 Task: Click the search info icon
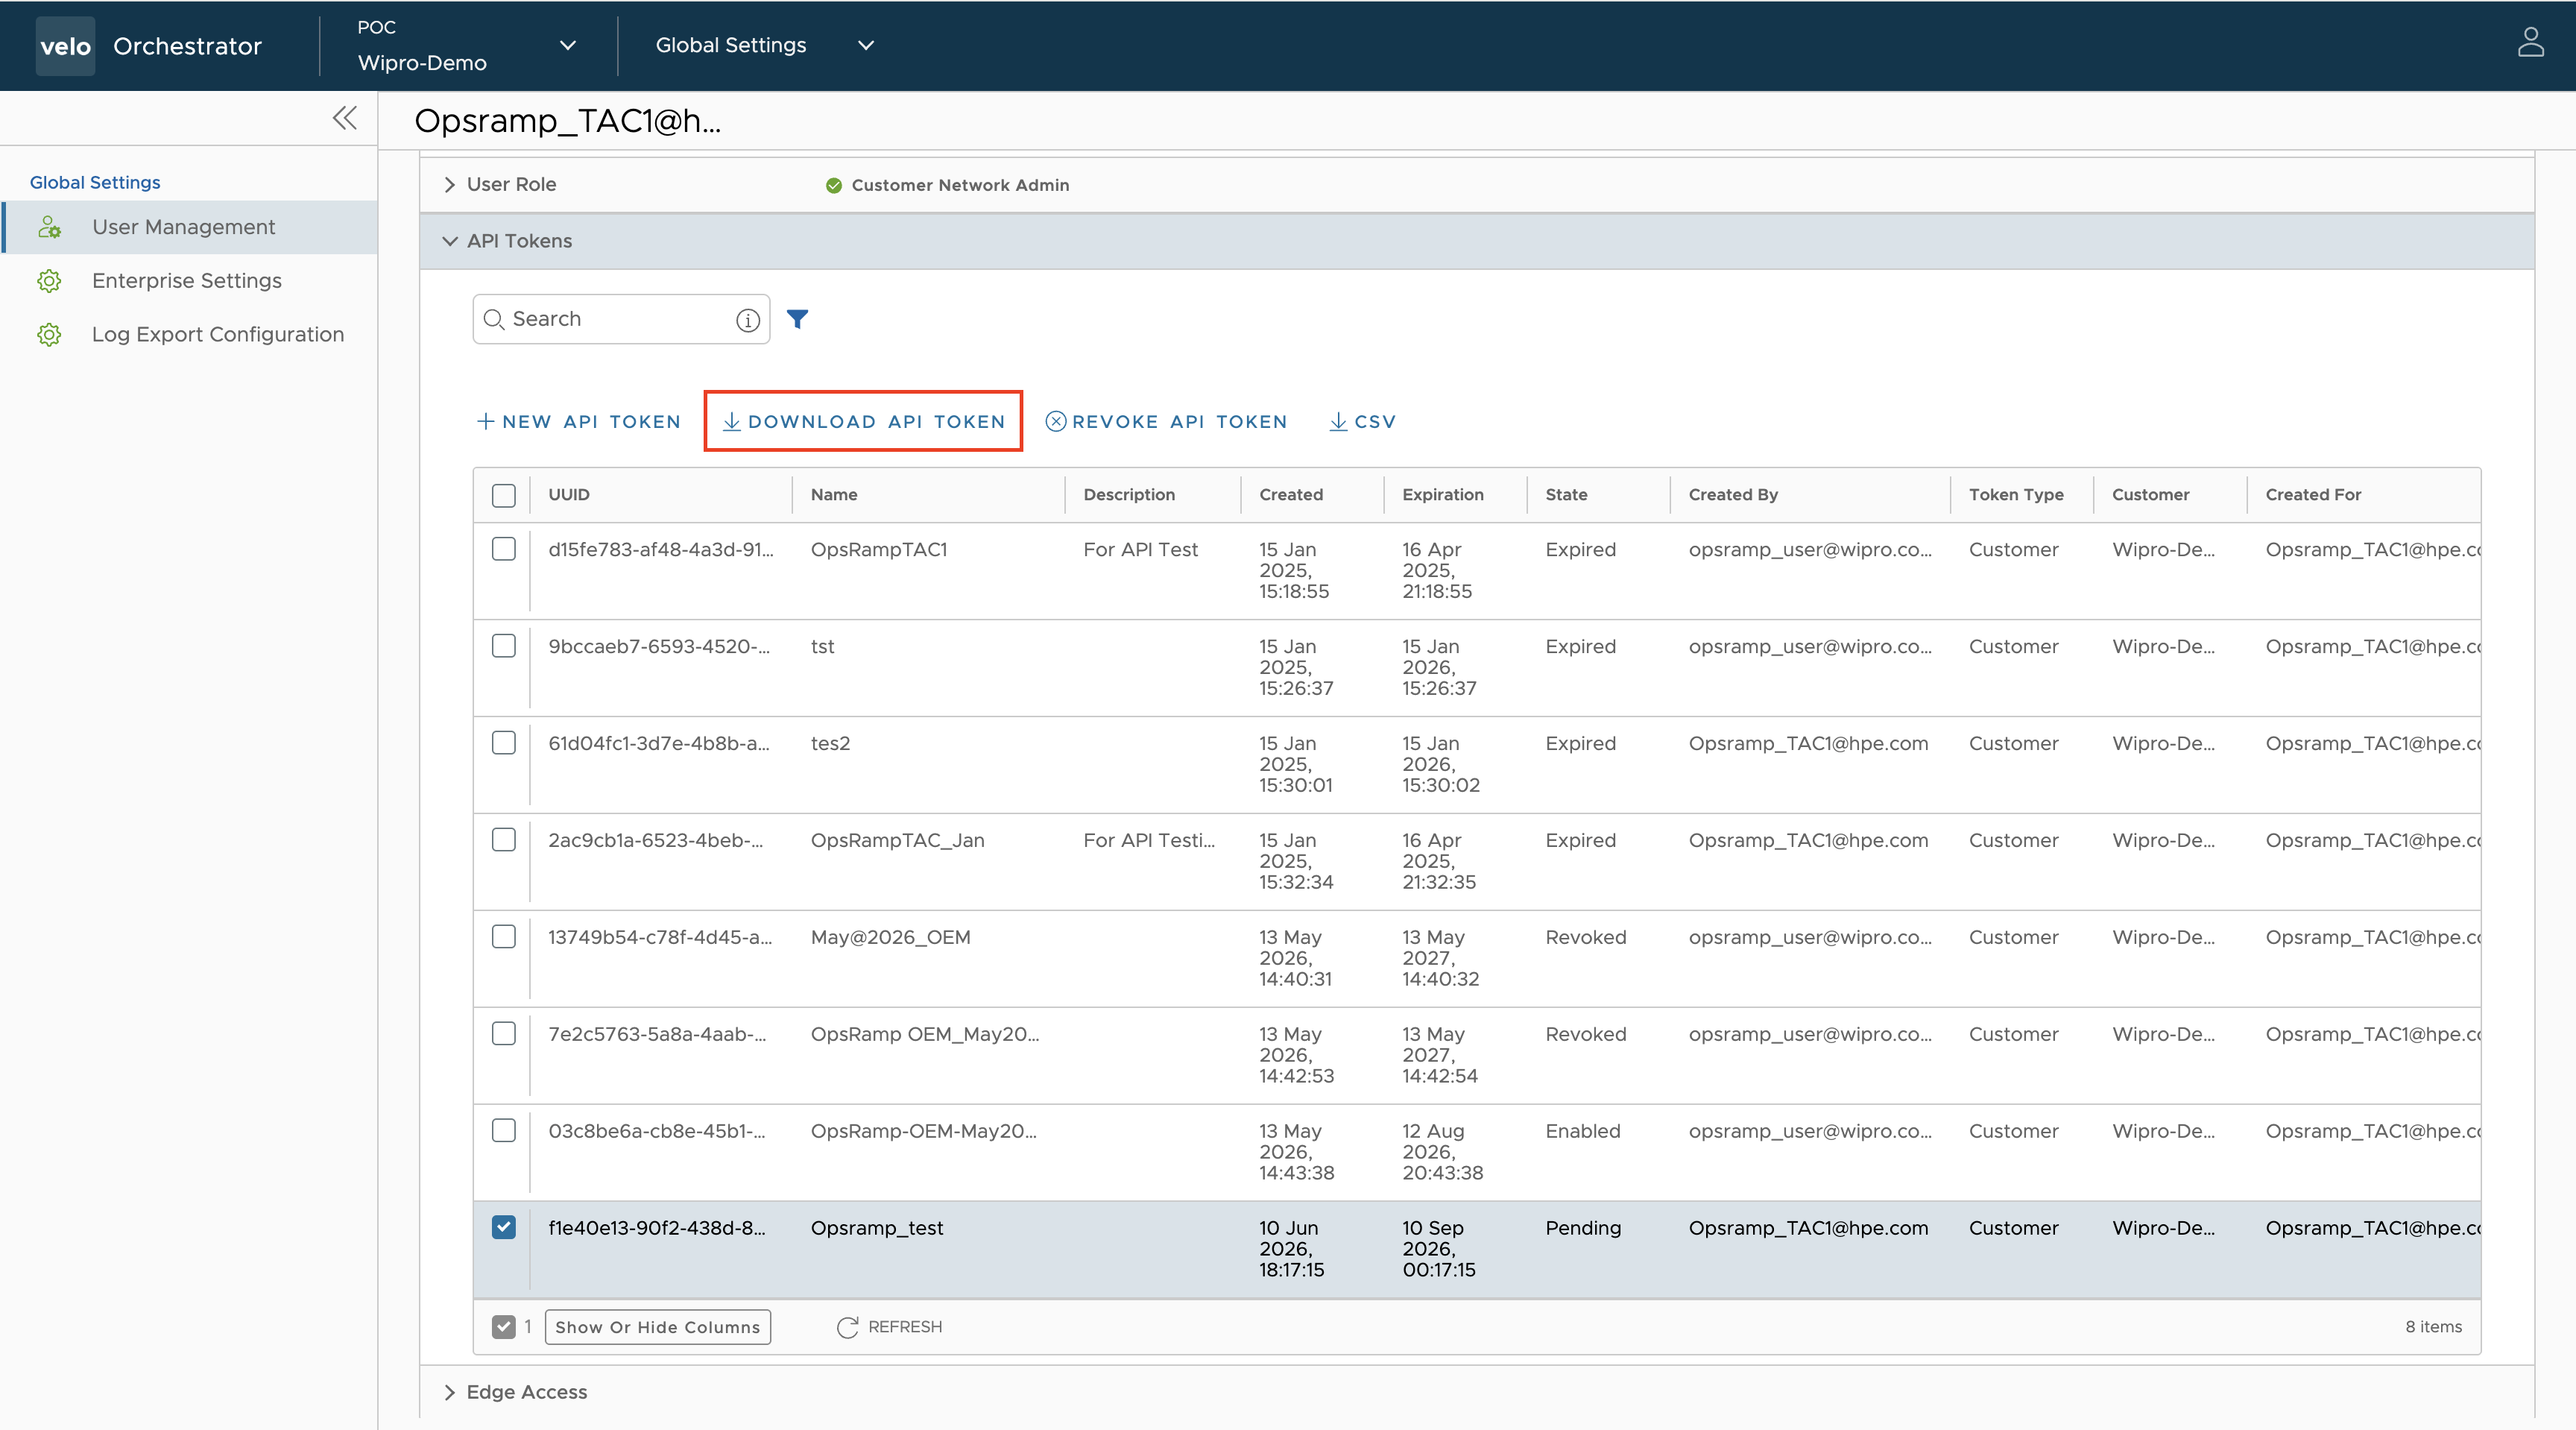[747, 320]
